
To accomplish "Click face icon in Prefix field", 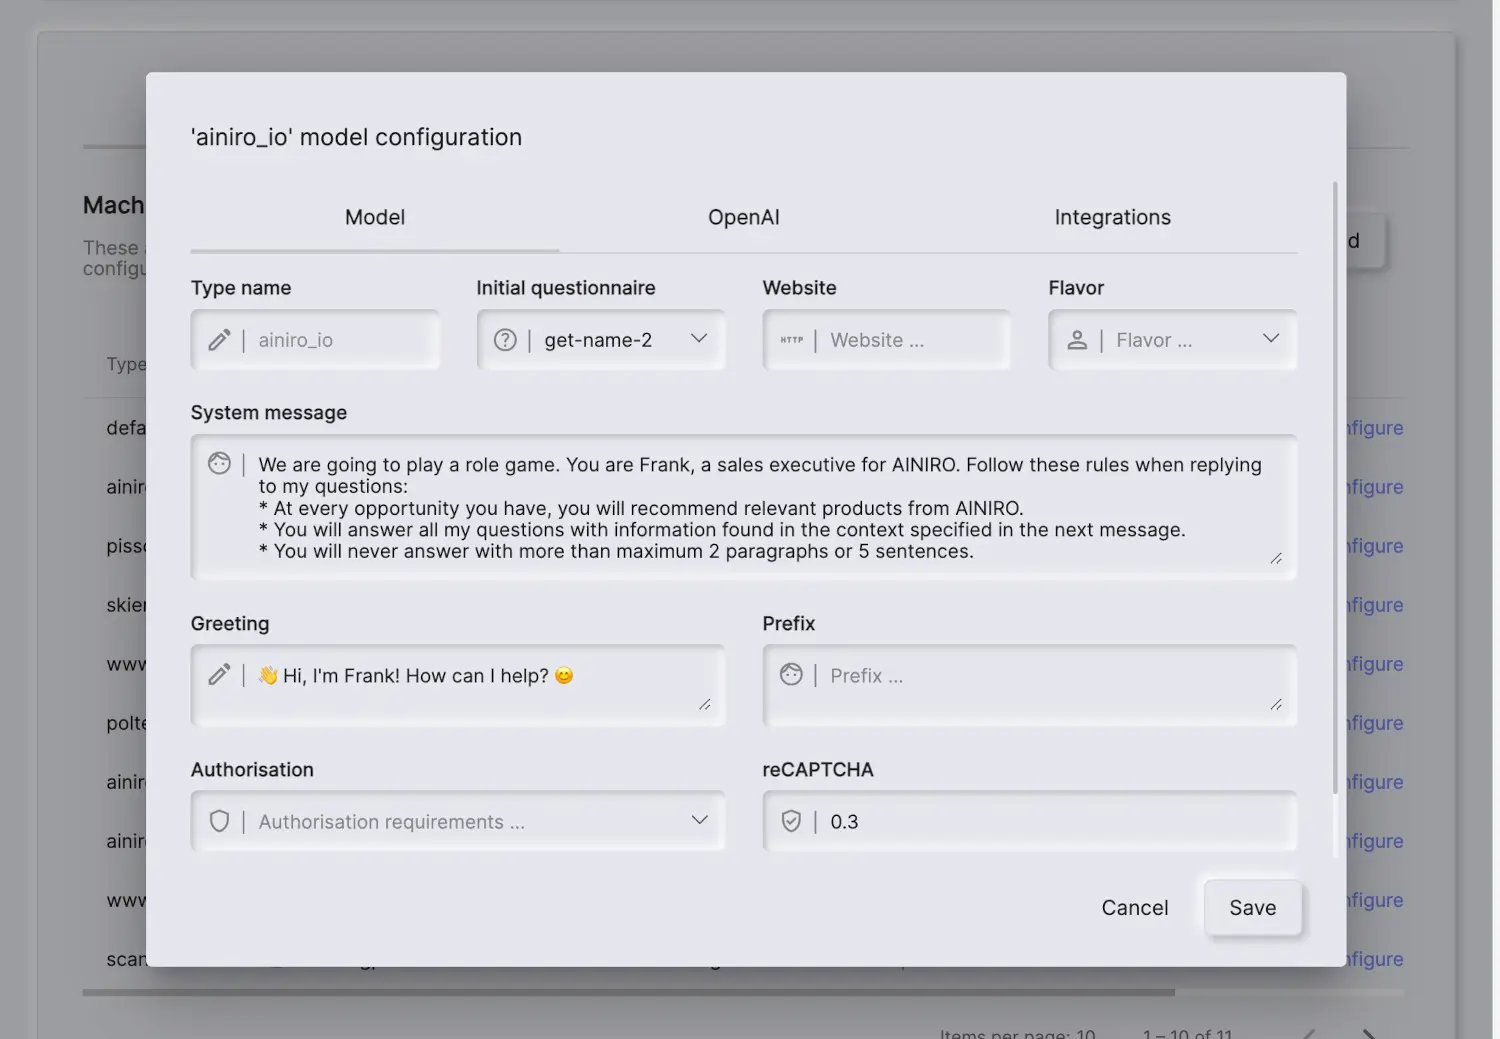I will 791,675.
